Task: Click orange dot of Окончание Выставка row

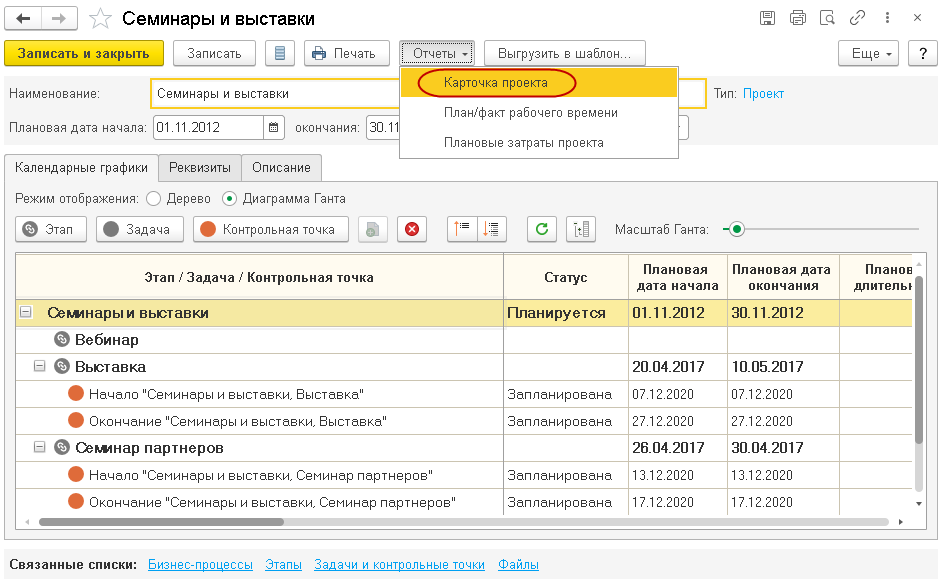Action: pyautogui.click(x=76, y=420)
